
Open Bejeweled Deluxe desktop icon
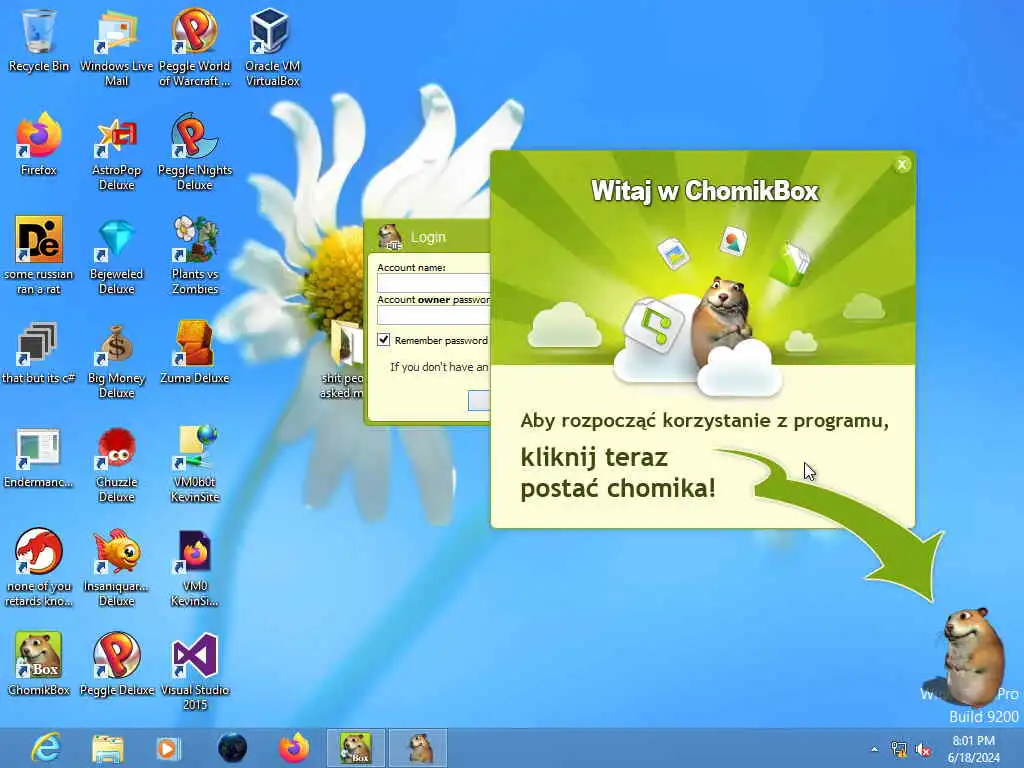coord(116,256)
